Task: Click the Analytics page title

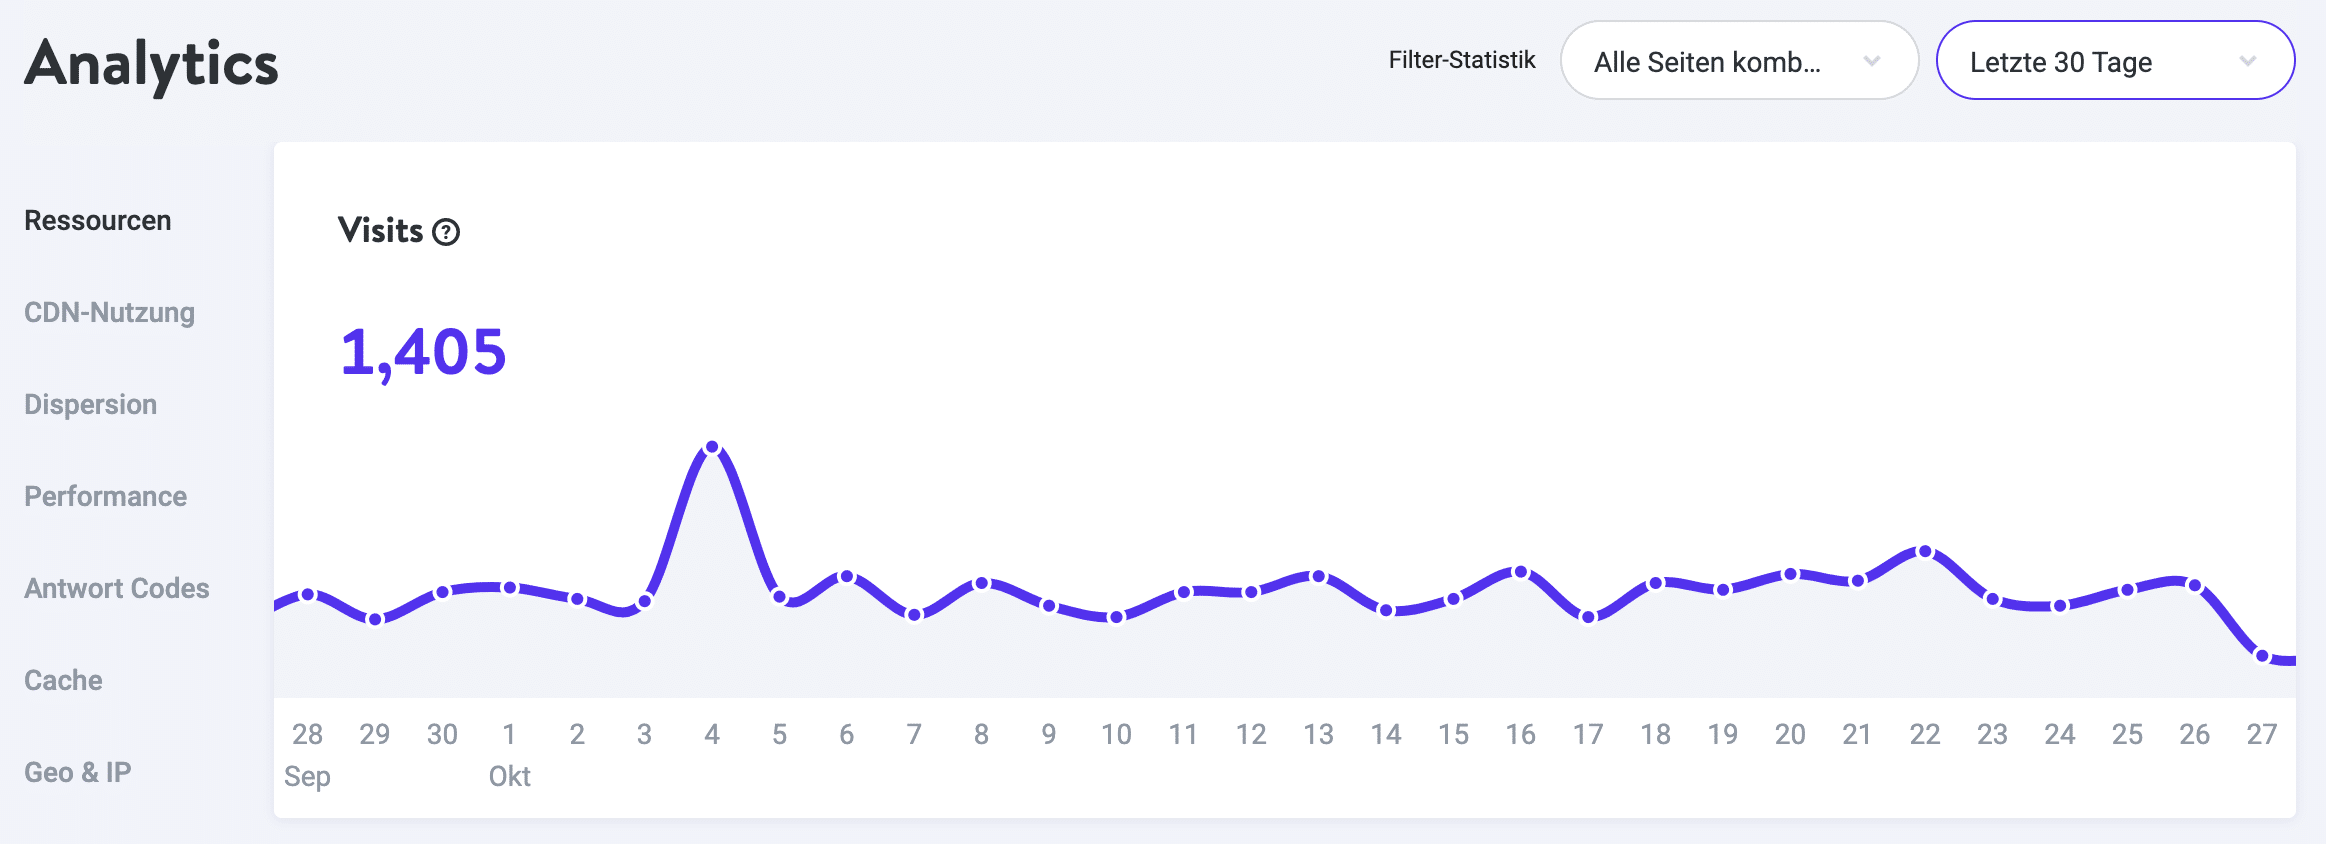Action: [152, 63]
